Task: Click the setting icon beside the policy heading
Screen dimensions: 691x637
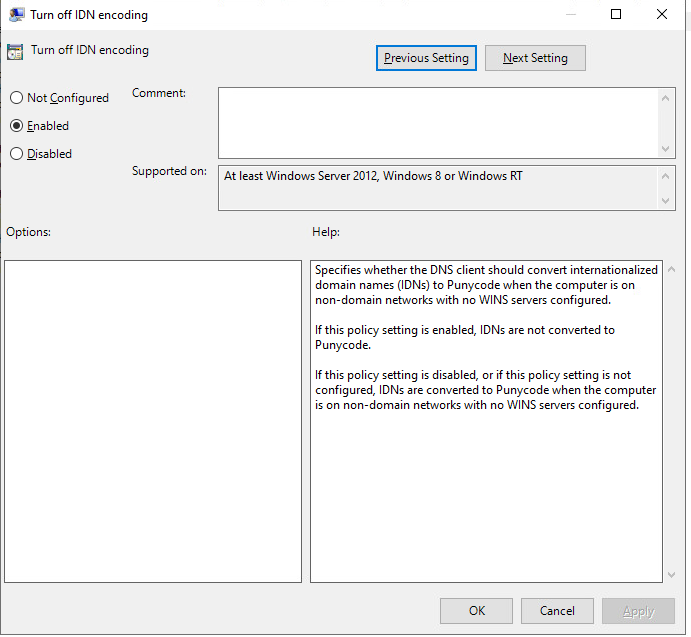Action: [15, 52]
